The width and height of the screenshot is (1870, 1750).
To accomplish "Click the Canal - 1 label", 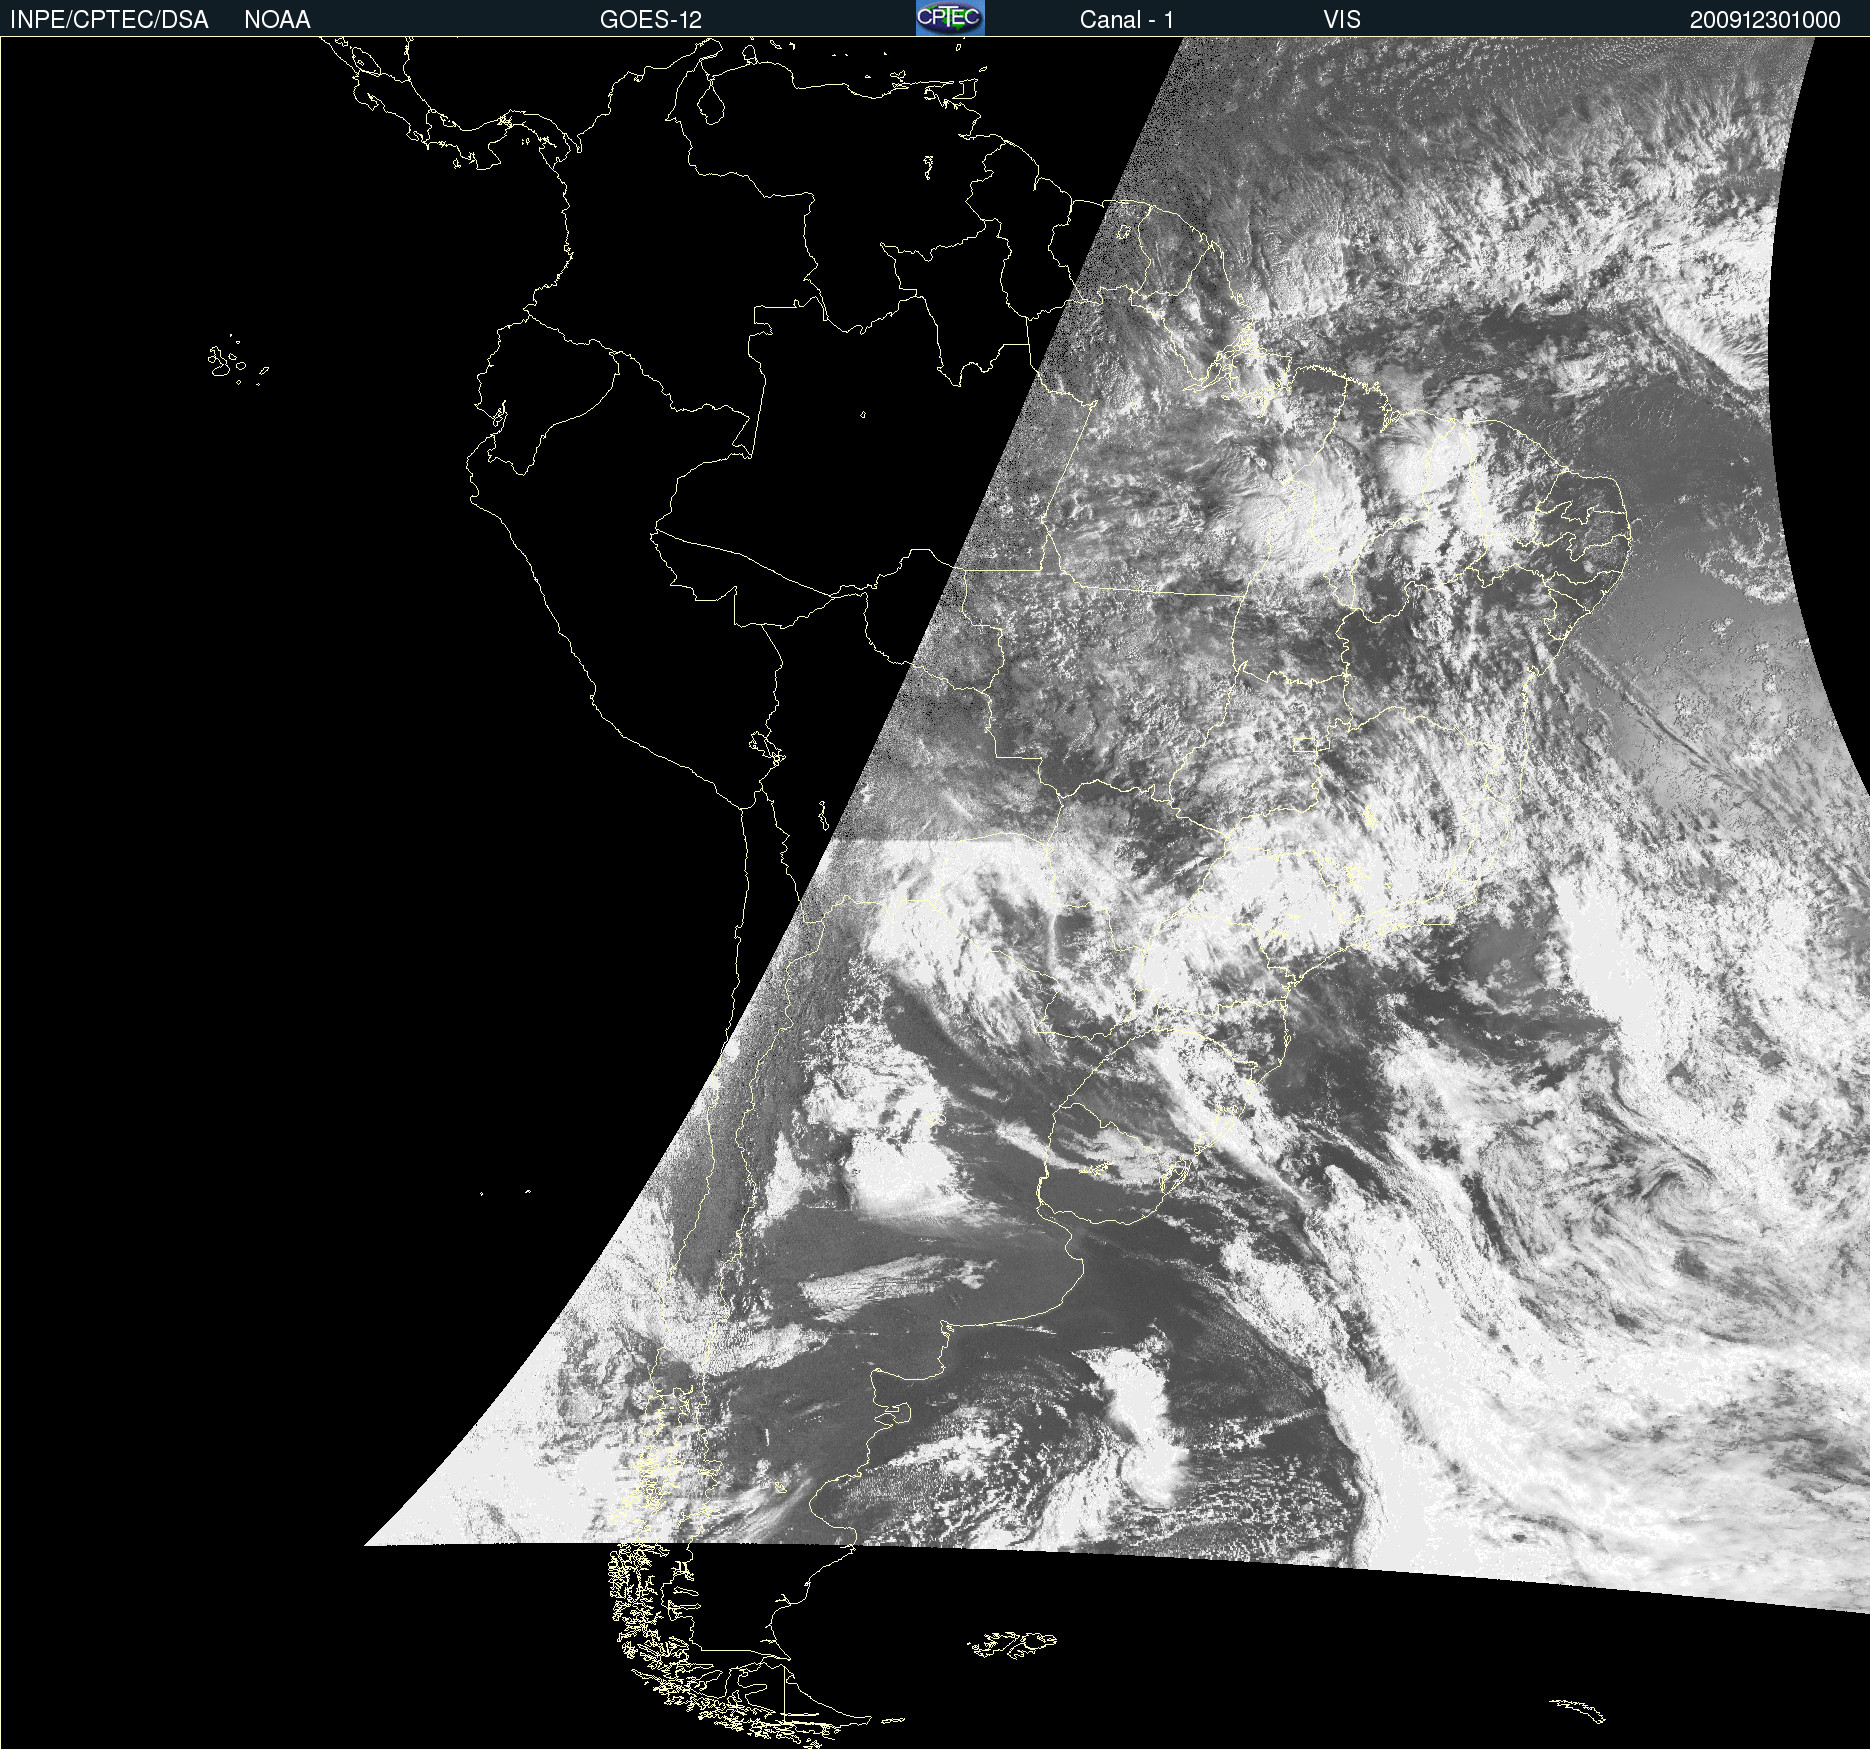I will 1127,20.
